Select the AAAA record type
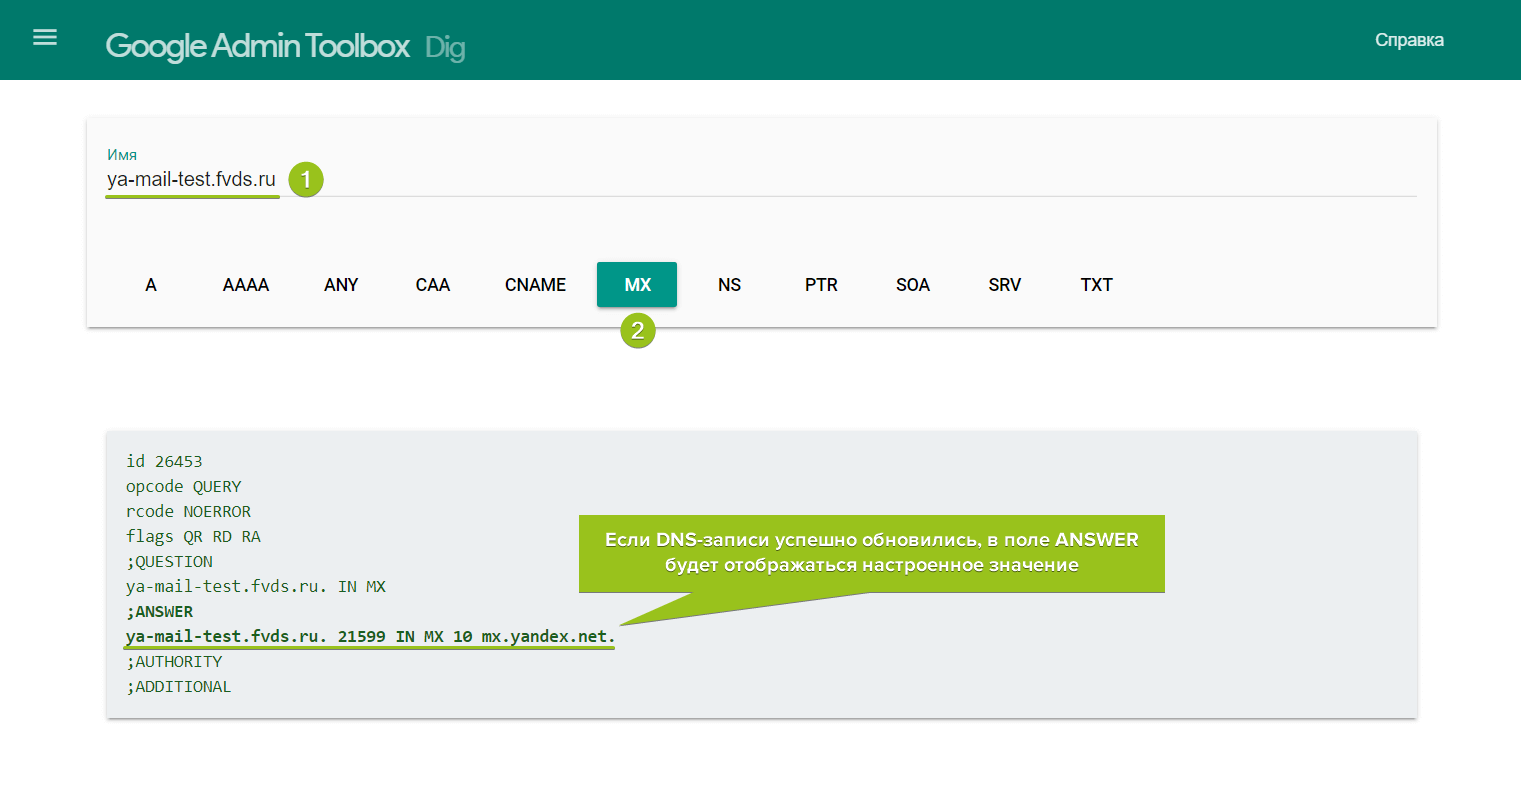Screen dimensions: 1521x792 pyautogui.click(x=246, y=285)
